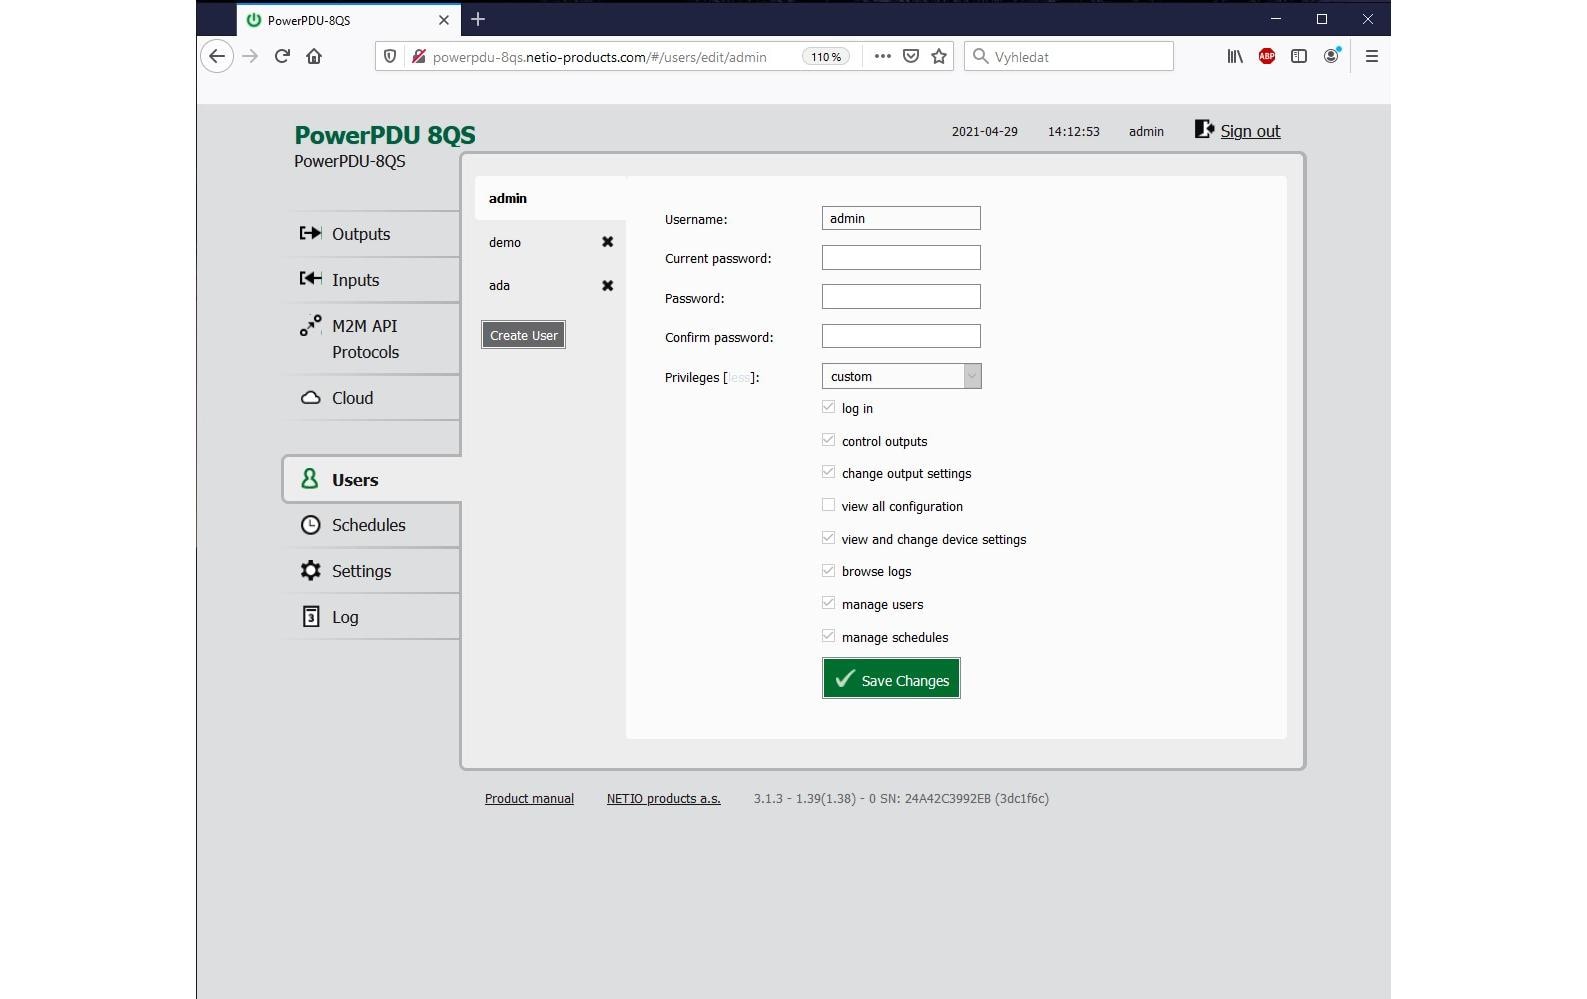
Task: Open Firefox library icon
Action: [x=1235, y=56]
